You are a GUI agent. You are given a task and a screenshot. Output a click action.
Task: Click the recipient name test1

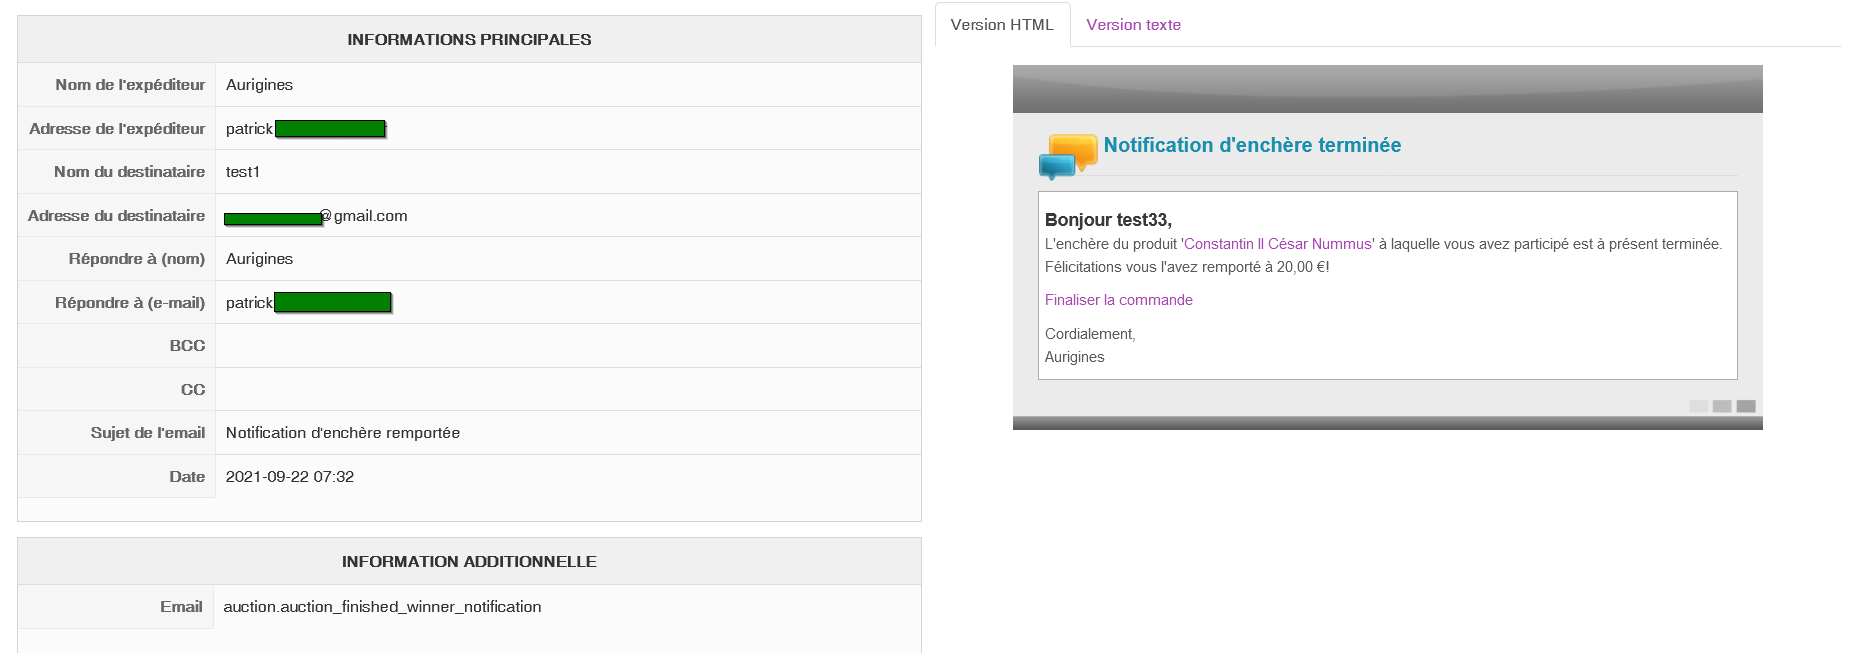tap(243, 172)
